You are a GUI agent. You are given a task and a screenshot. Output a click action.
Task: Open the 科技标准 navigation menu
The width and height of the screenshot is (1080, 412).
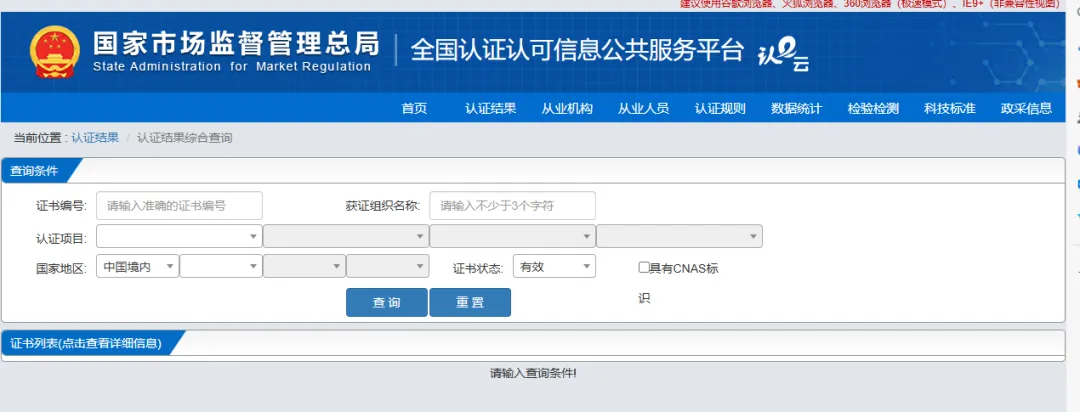(x=949, y=108)
